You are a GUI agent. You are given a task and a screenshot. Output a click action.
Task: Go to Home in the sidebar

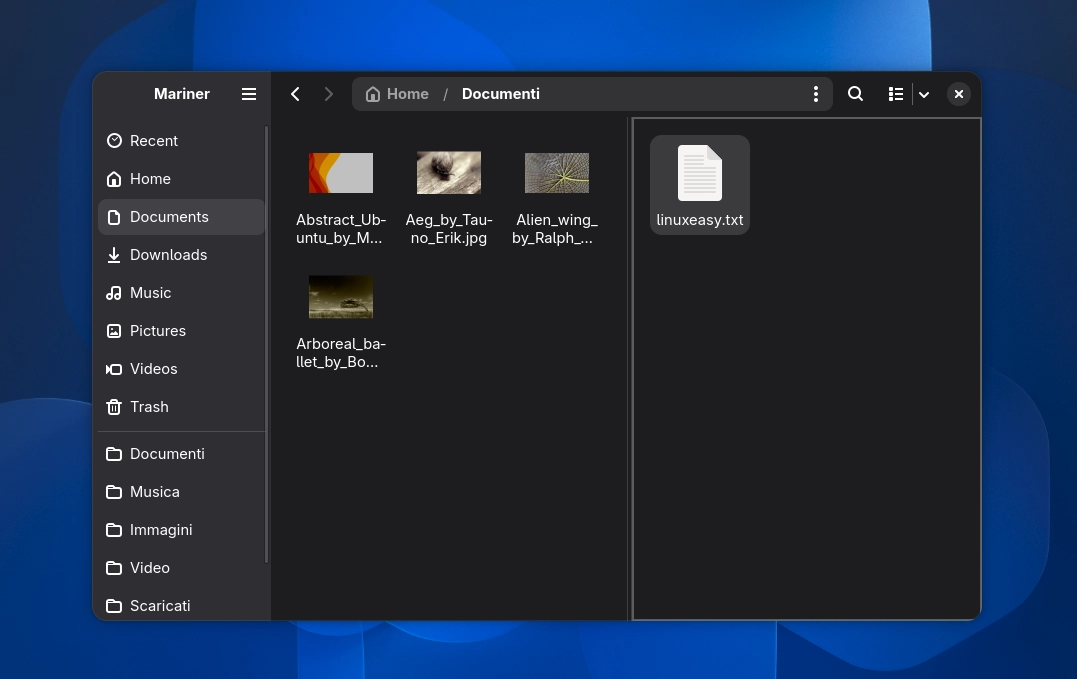coord(181,179)
